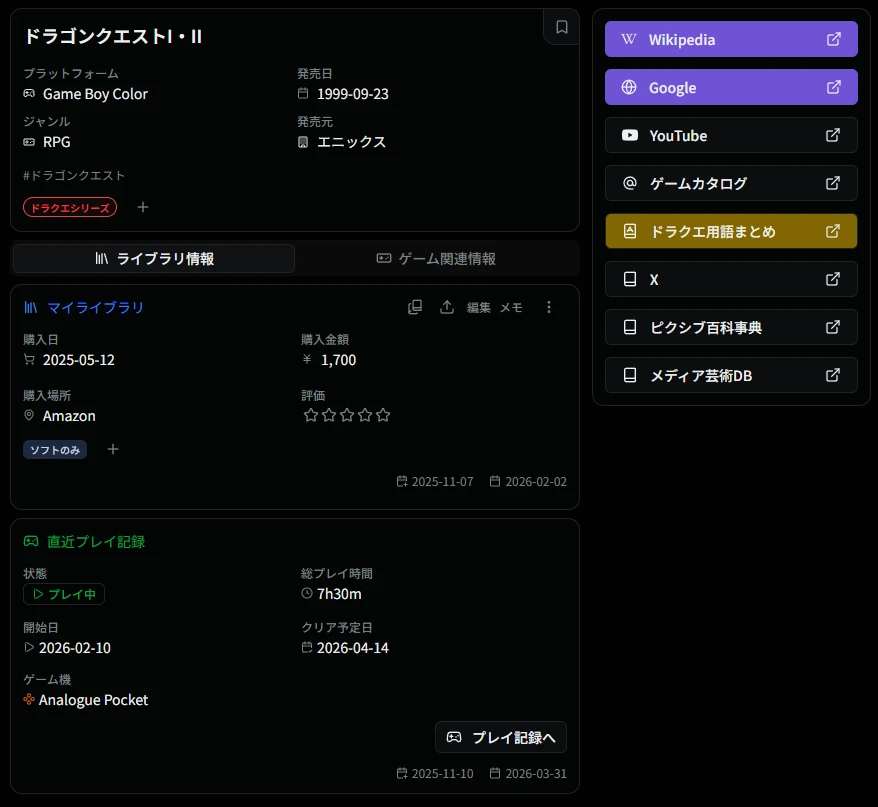Image resolution: width=878 pixels, height=807 pixels.
Task: Set the rating to five stars
Action: 383,415
